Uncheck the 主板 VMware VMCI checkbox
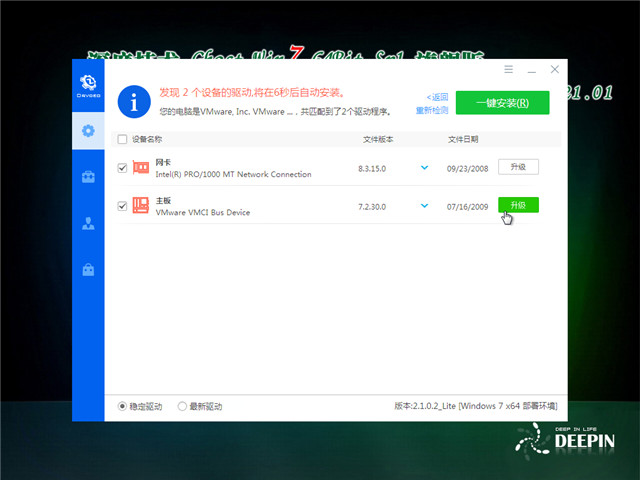Image resolution: width=640 pixels, height=480 pixels. click(122, 206)
